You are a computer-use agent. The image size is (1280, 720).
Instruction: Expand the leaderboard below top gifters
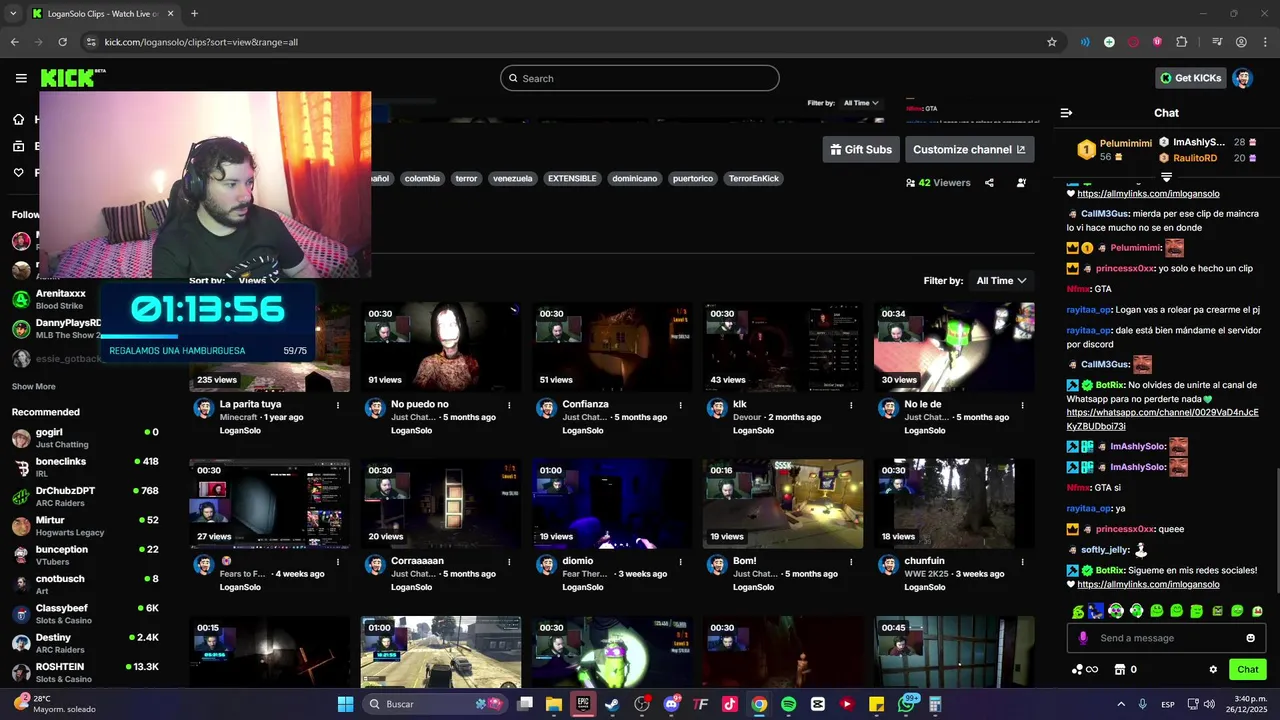(x=1166, y=176)
